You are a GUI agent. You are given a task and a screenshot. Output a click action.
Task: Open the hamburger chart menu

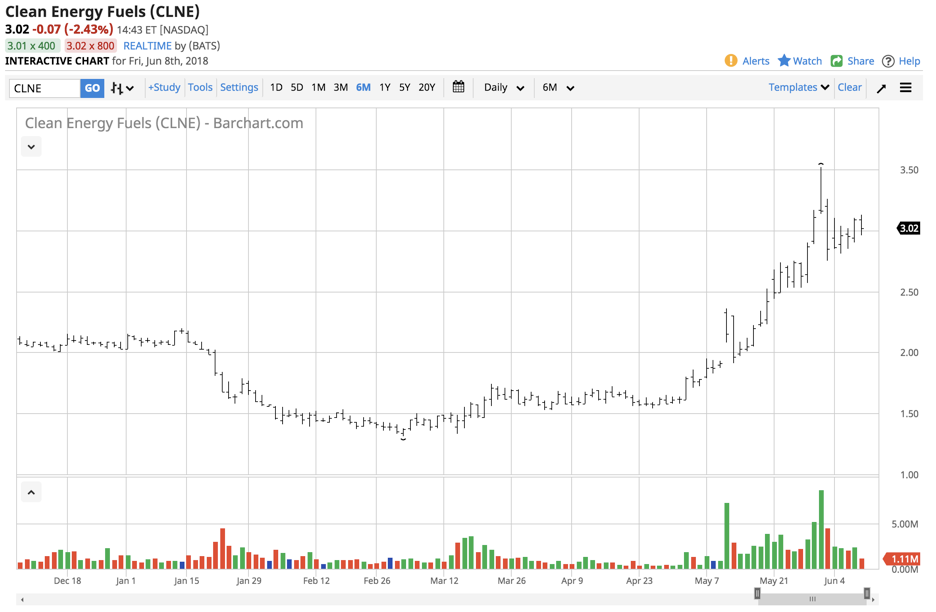click(x=906, y=88)
